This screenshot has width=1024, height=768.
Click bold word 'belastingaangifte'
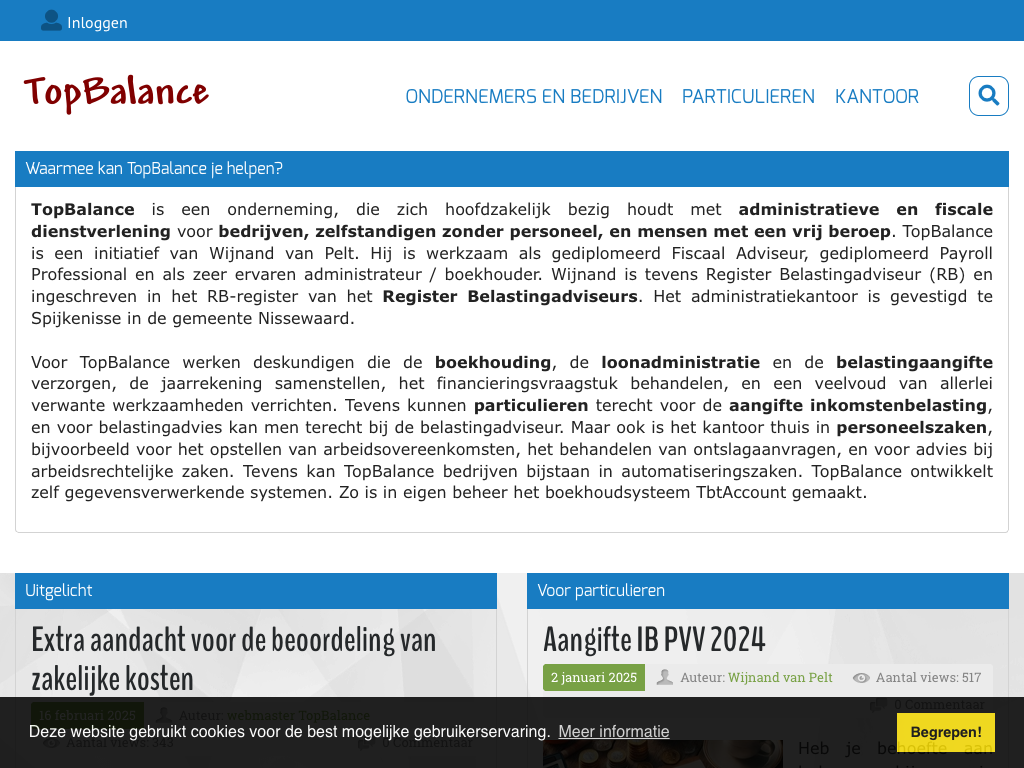[x=914, y=362]
